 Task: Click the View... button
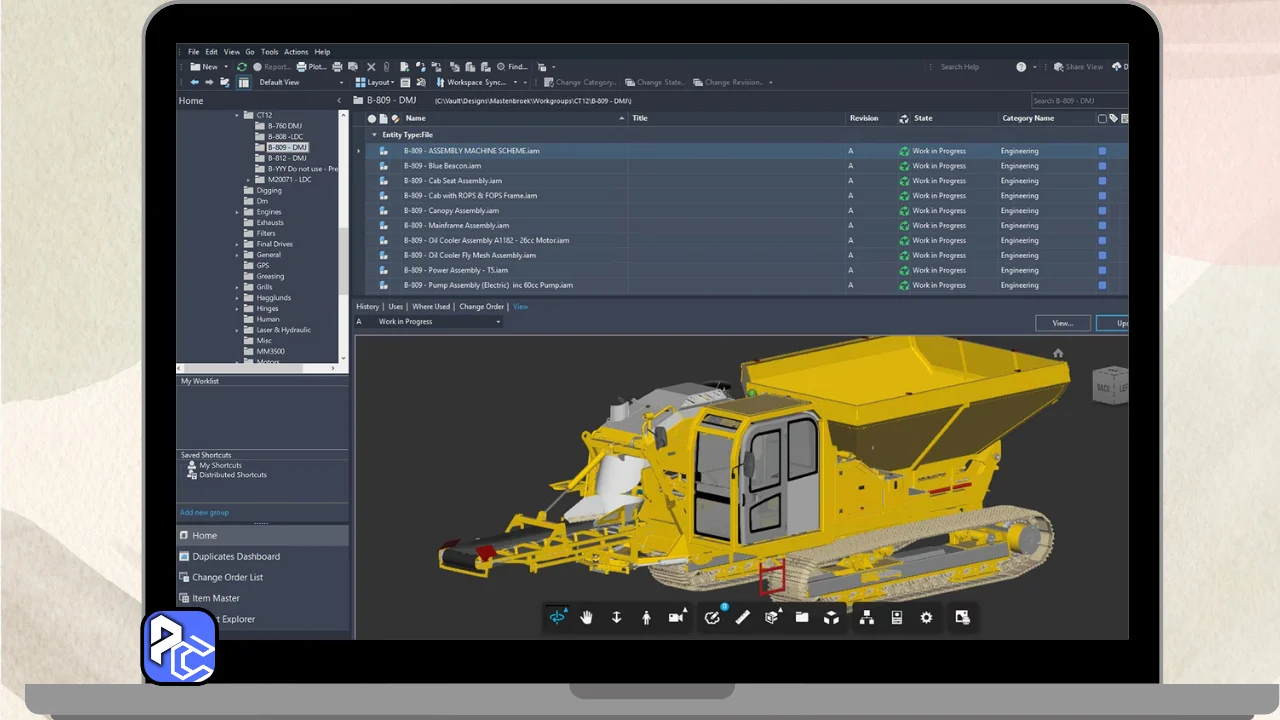1062,323
